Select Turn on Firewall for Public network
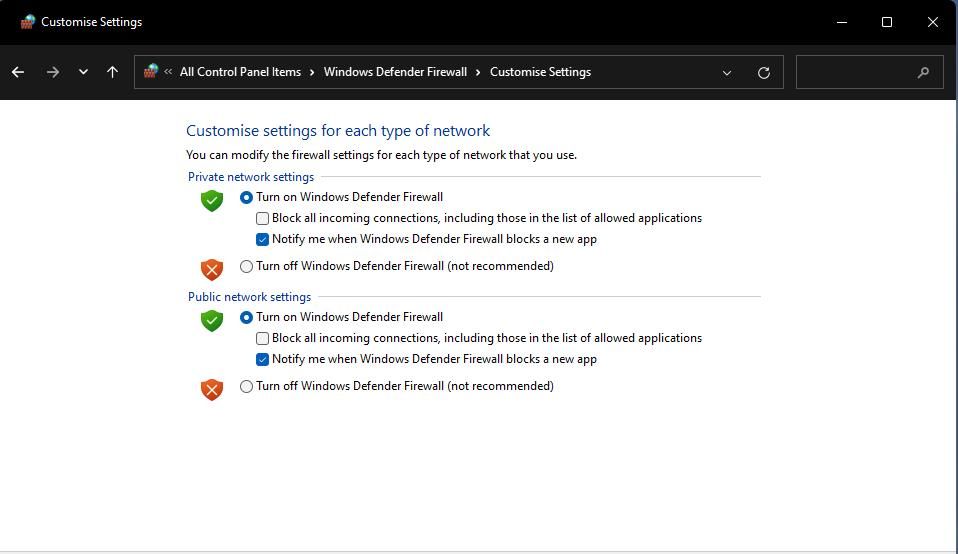Viewport: 958px width, 554px height. click(247, 317)
